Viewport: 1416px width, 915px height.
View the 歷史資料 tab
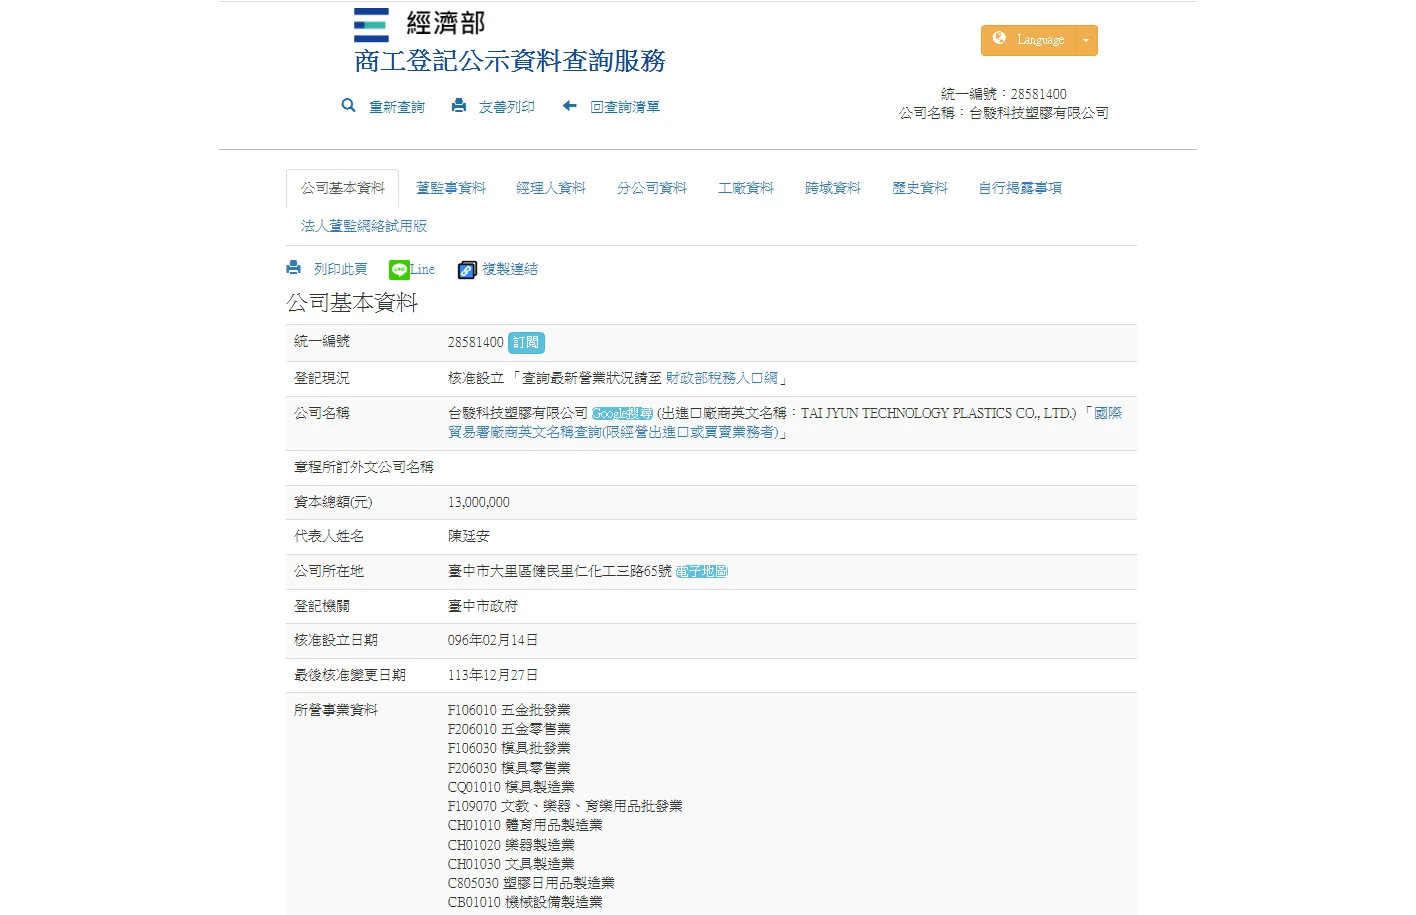(x=919, y=188)
